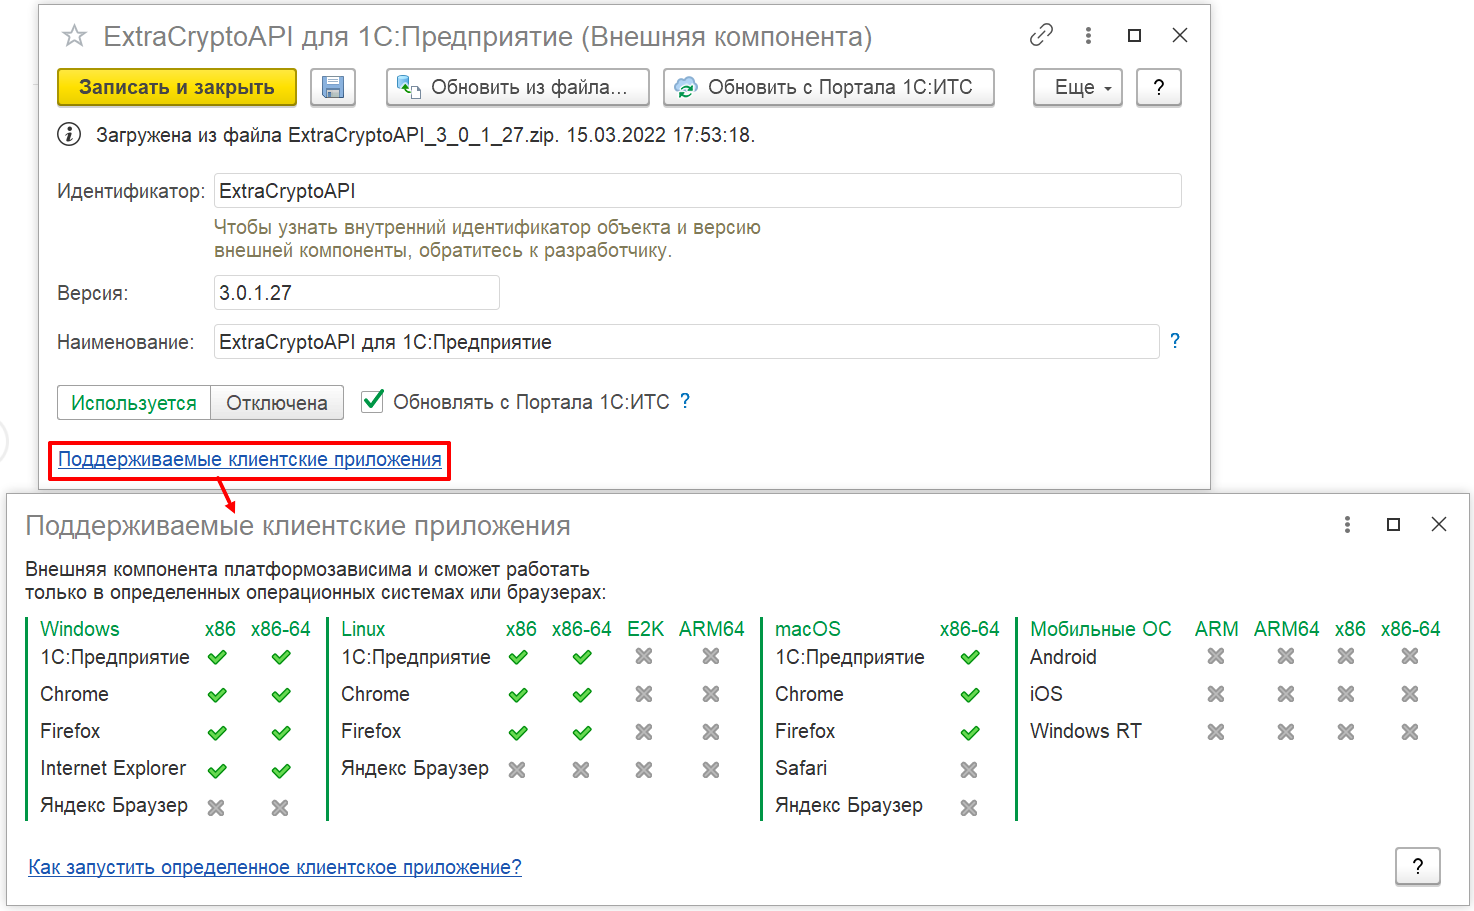Click the E2K column header
Image resolution: width=1474 pixels, height=911 pixels.
(x=646, y=629)
